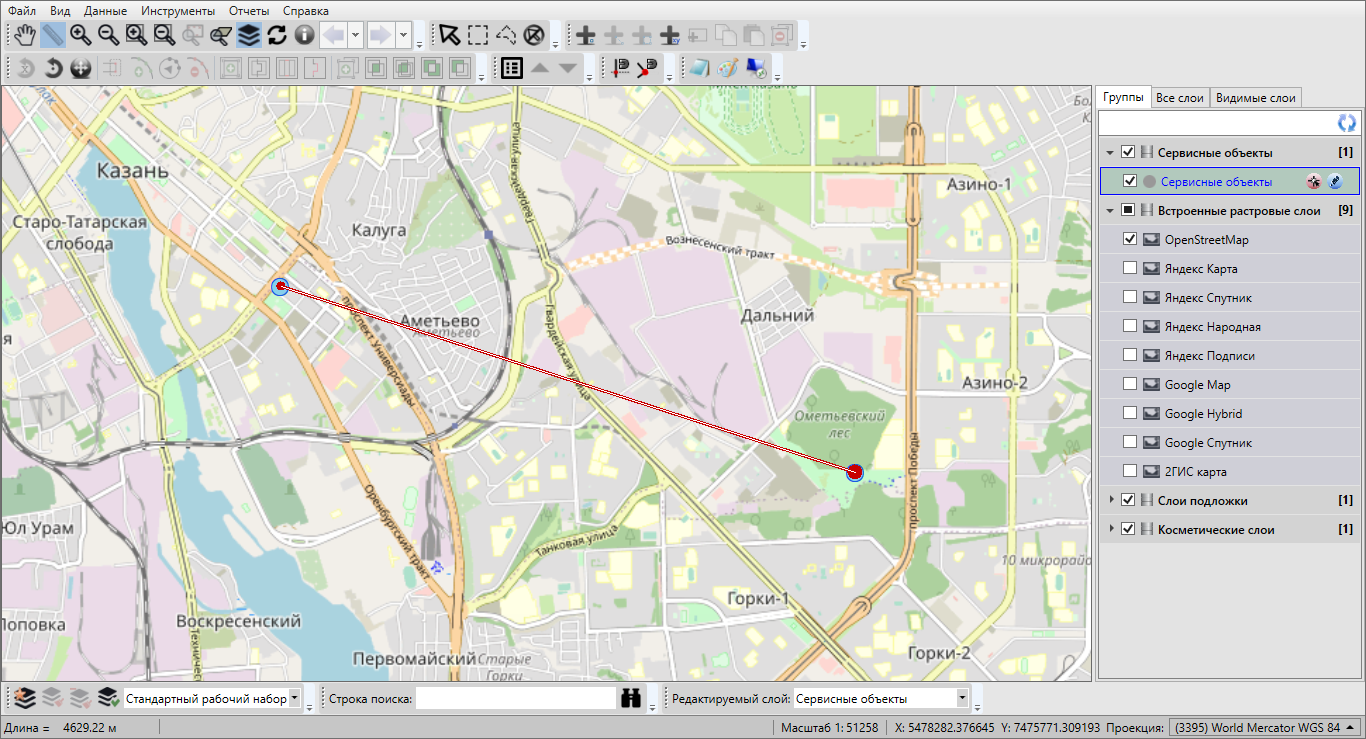Open the Редактируемый слой dropdown
Screen dimensions: 1366x739
tap(962, 698)
